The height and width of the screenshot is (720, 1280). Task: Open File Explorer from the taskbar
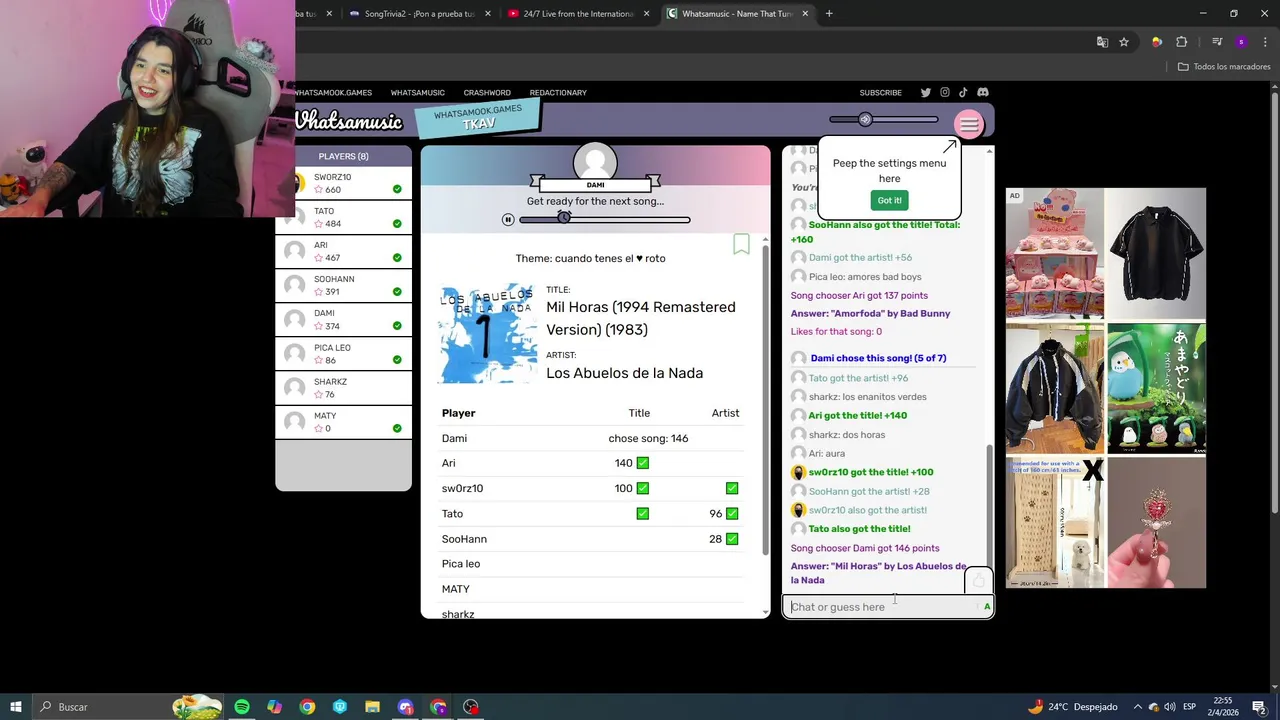pyautogui.click(x=372, y=707)
